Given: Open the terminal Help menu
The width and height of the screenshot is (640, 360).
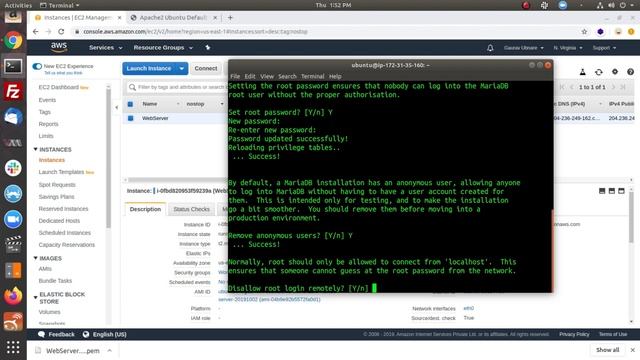Looking at the screenshot, I should (335, 76).
